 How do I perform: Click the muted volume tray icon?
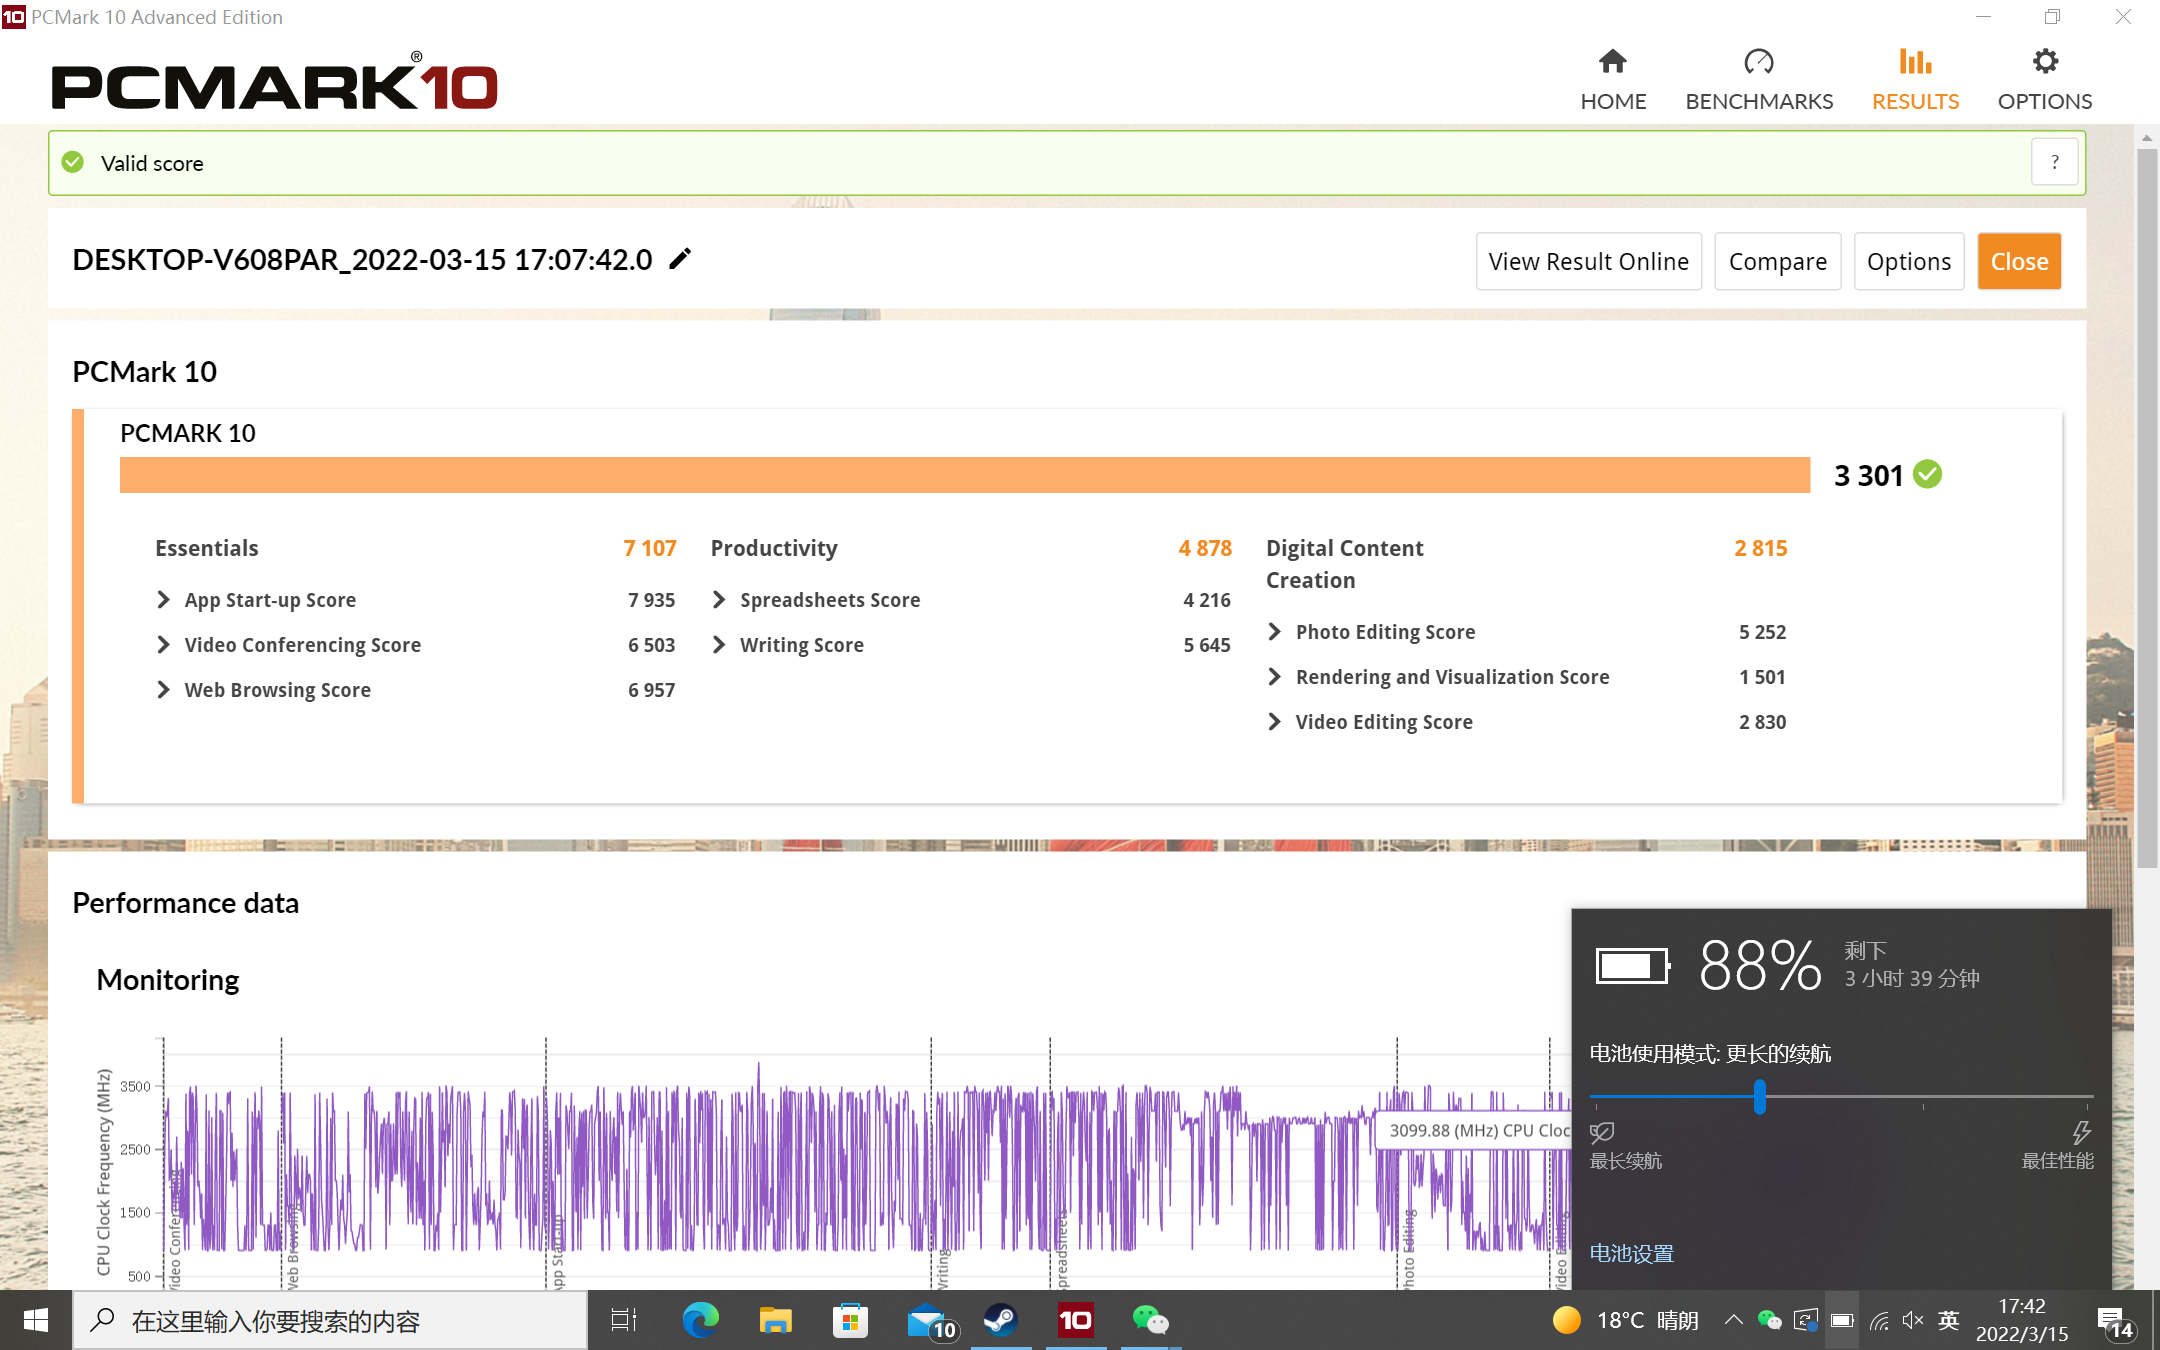(x=1913, y=1320)
